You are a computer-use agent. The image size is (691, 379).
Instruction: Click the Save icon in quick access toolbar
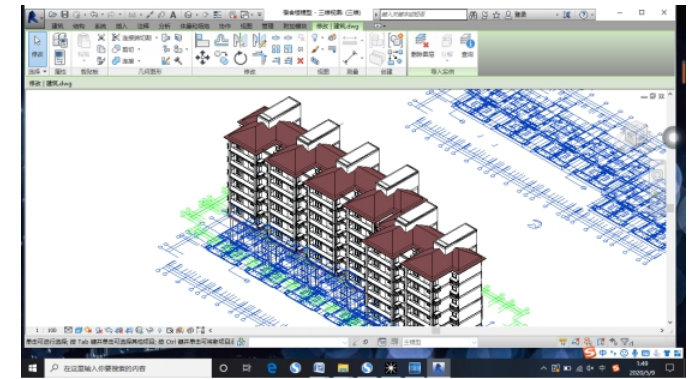65,15
